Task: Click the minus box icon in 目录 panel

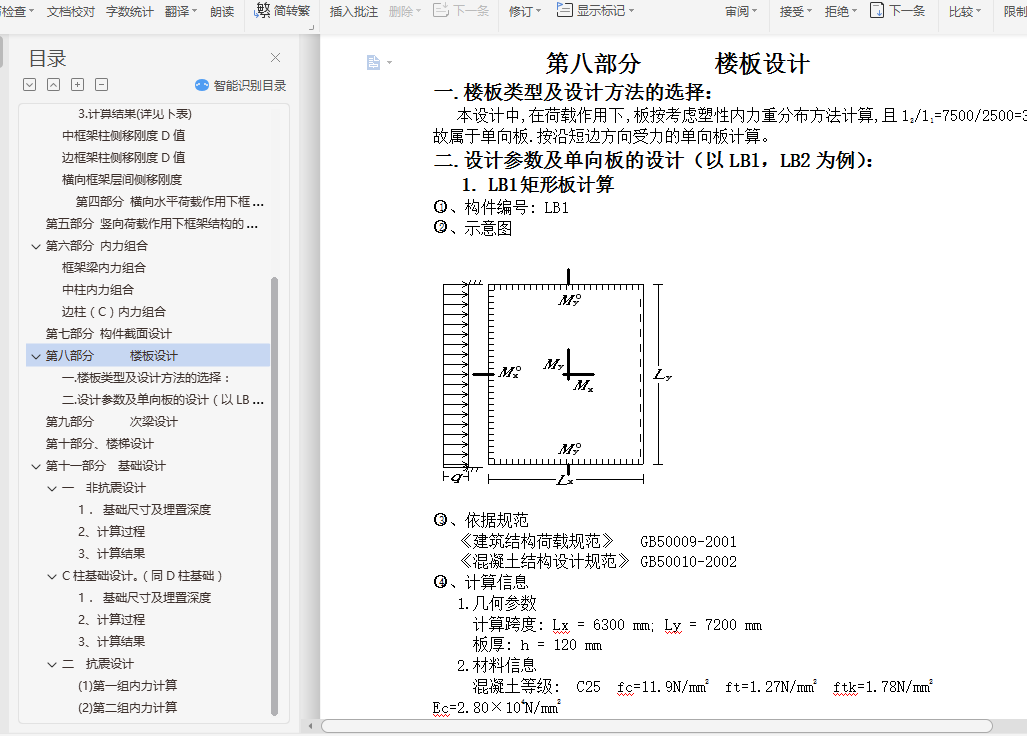Action: coord(102,84)
